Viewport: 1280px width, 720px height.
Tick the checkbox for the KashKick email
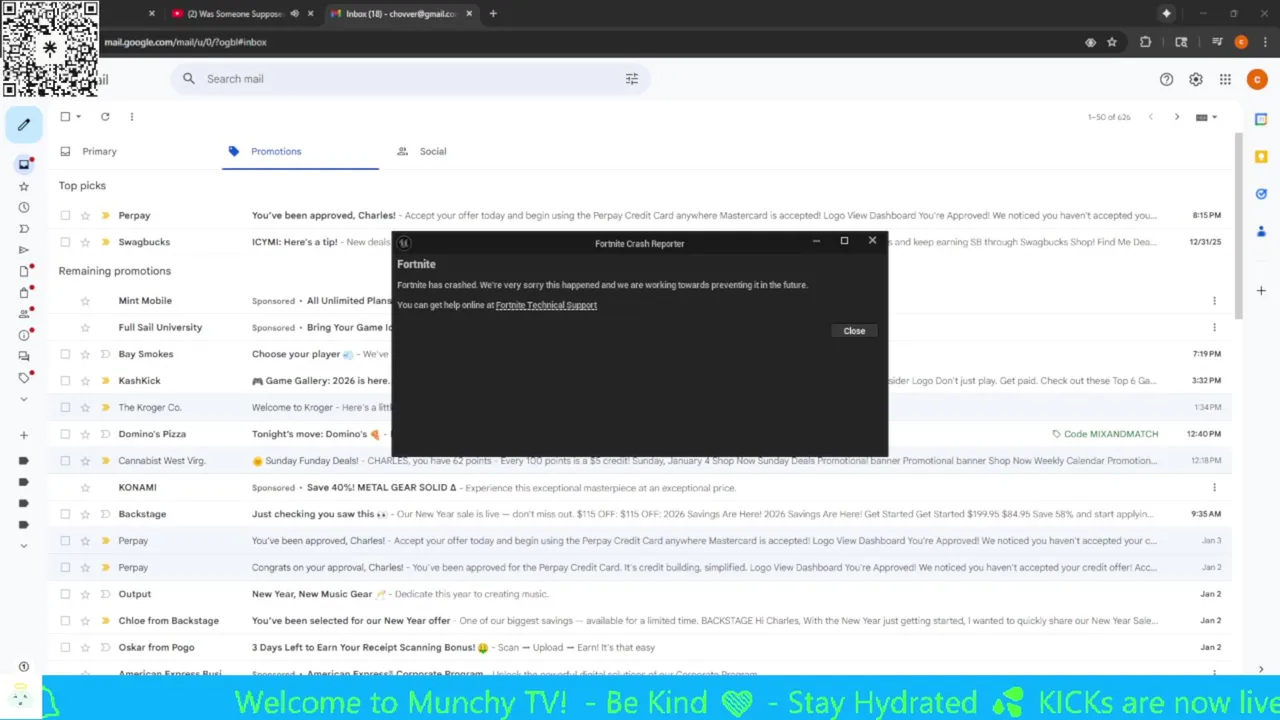(x=65, y=381)
